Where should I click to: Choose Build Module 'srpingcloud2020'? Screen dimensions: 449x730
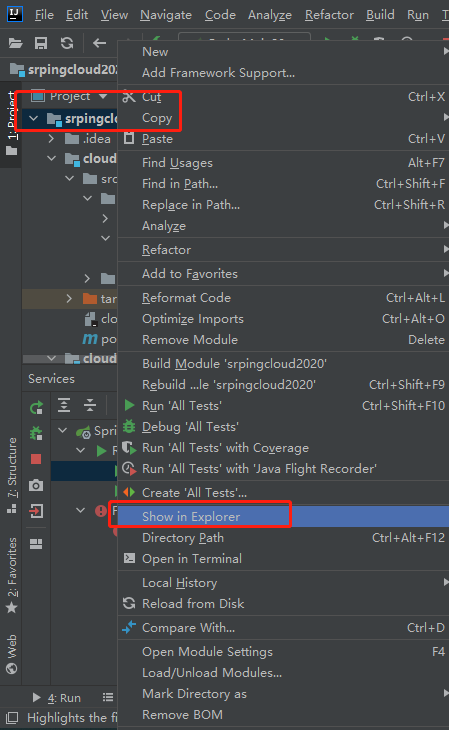283,364
